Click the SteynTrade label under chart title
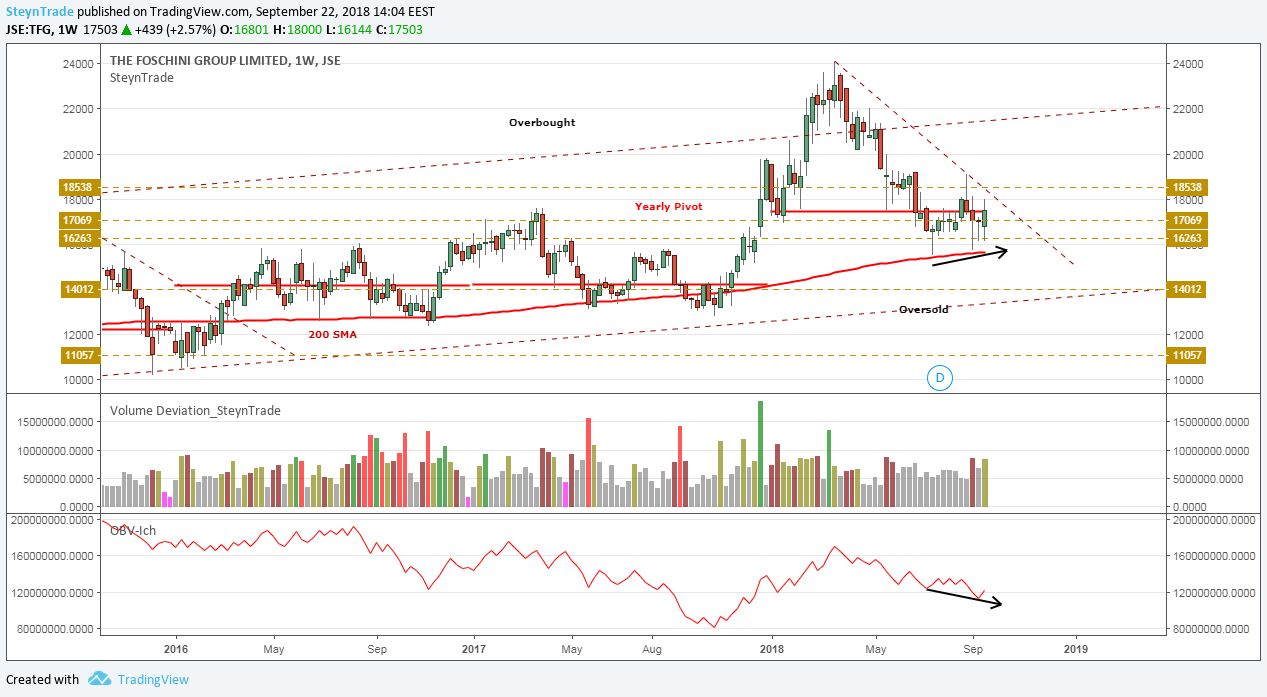The width and height of the screenshot is (1267, 697). (x=142, y=78)
